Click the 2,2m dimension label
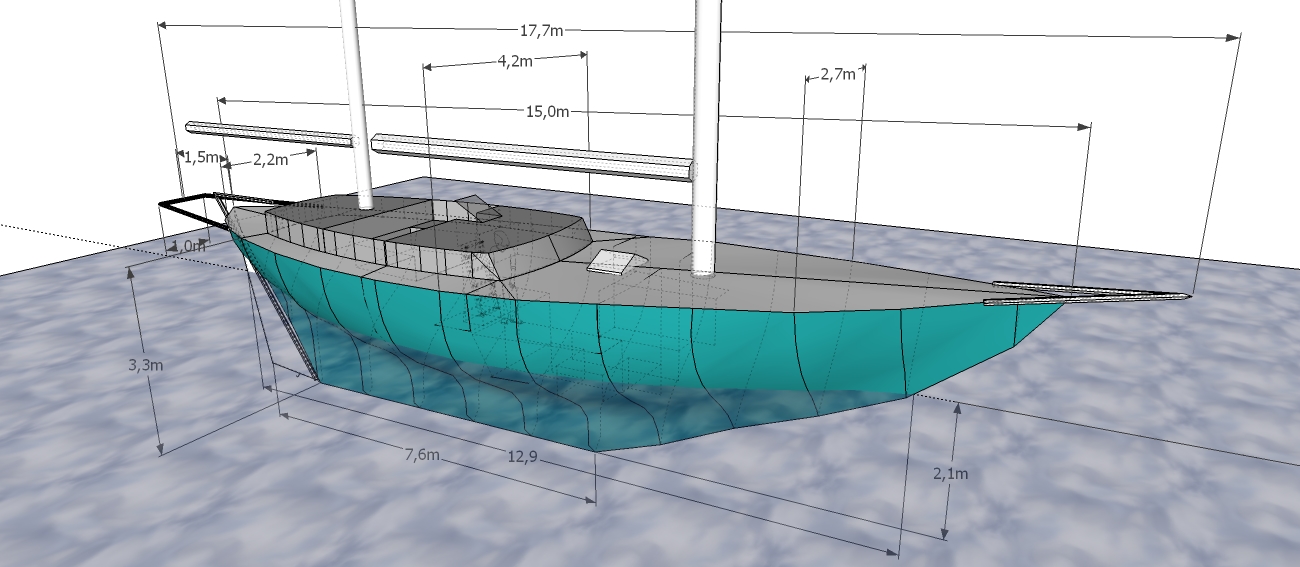The height and width of the screenshot is (567, 1300). tap(270, 159)
